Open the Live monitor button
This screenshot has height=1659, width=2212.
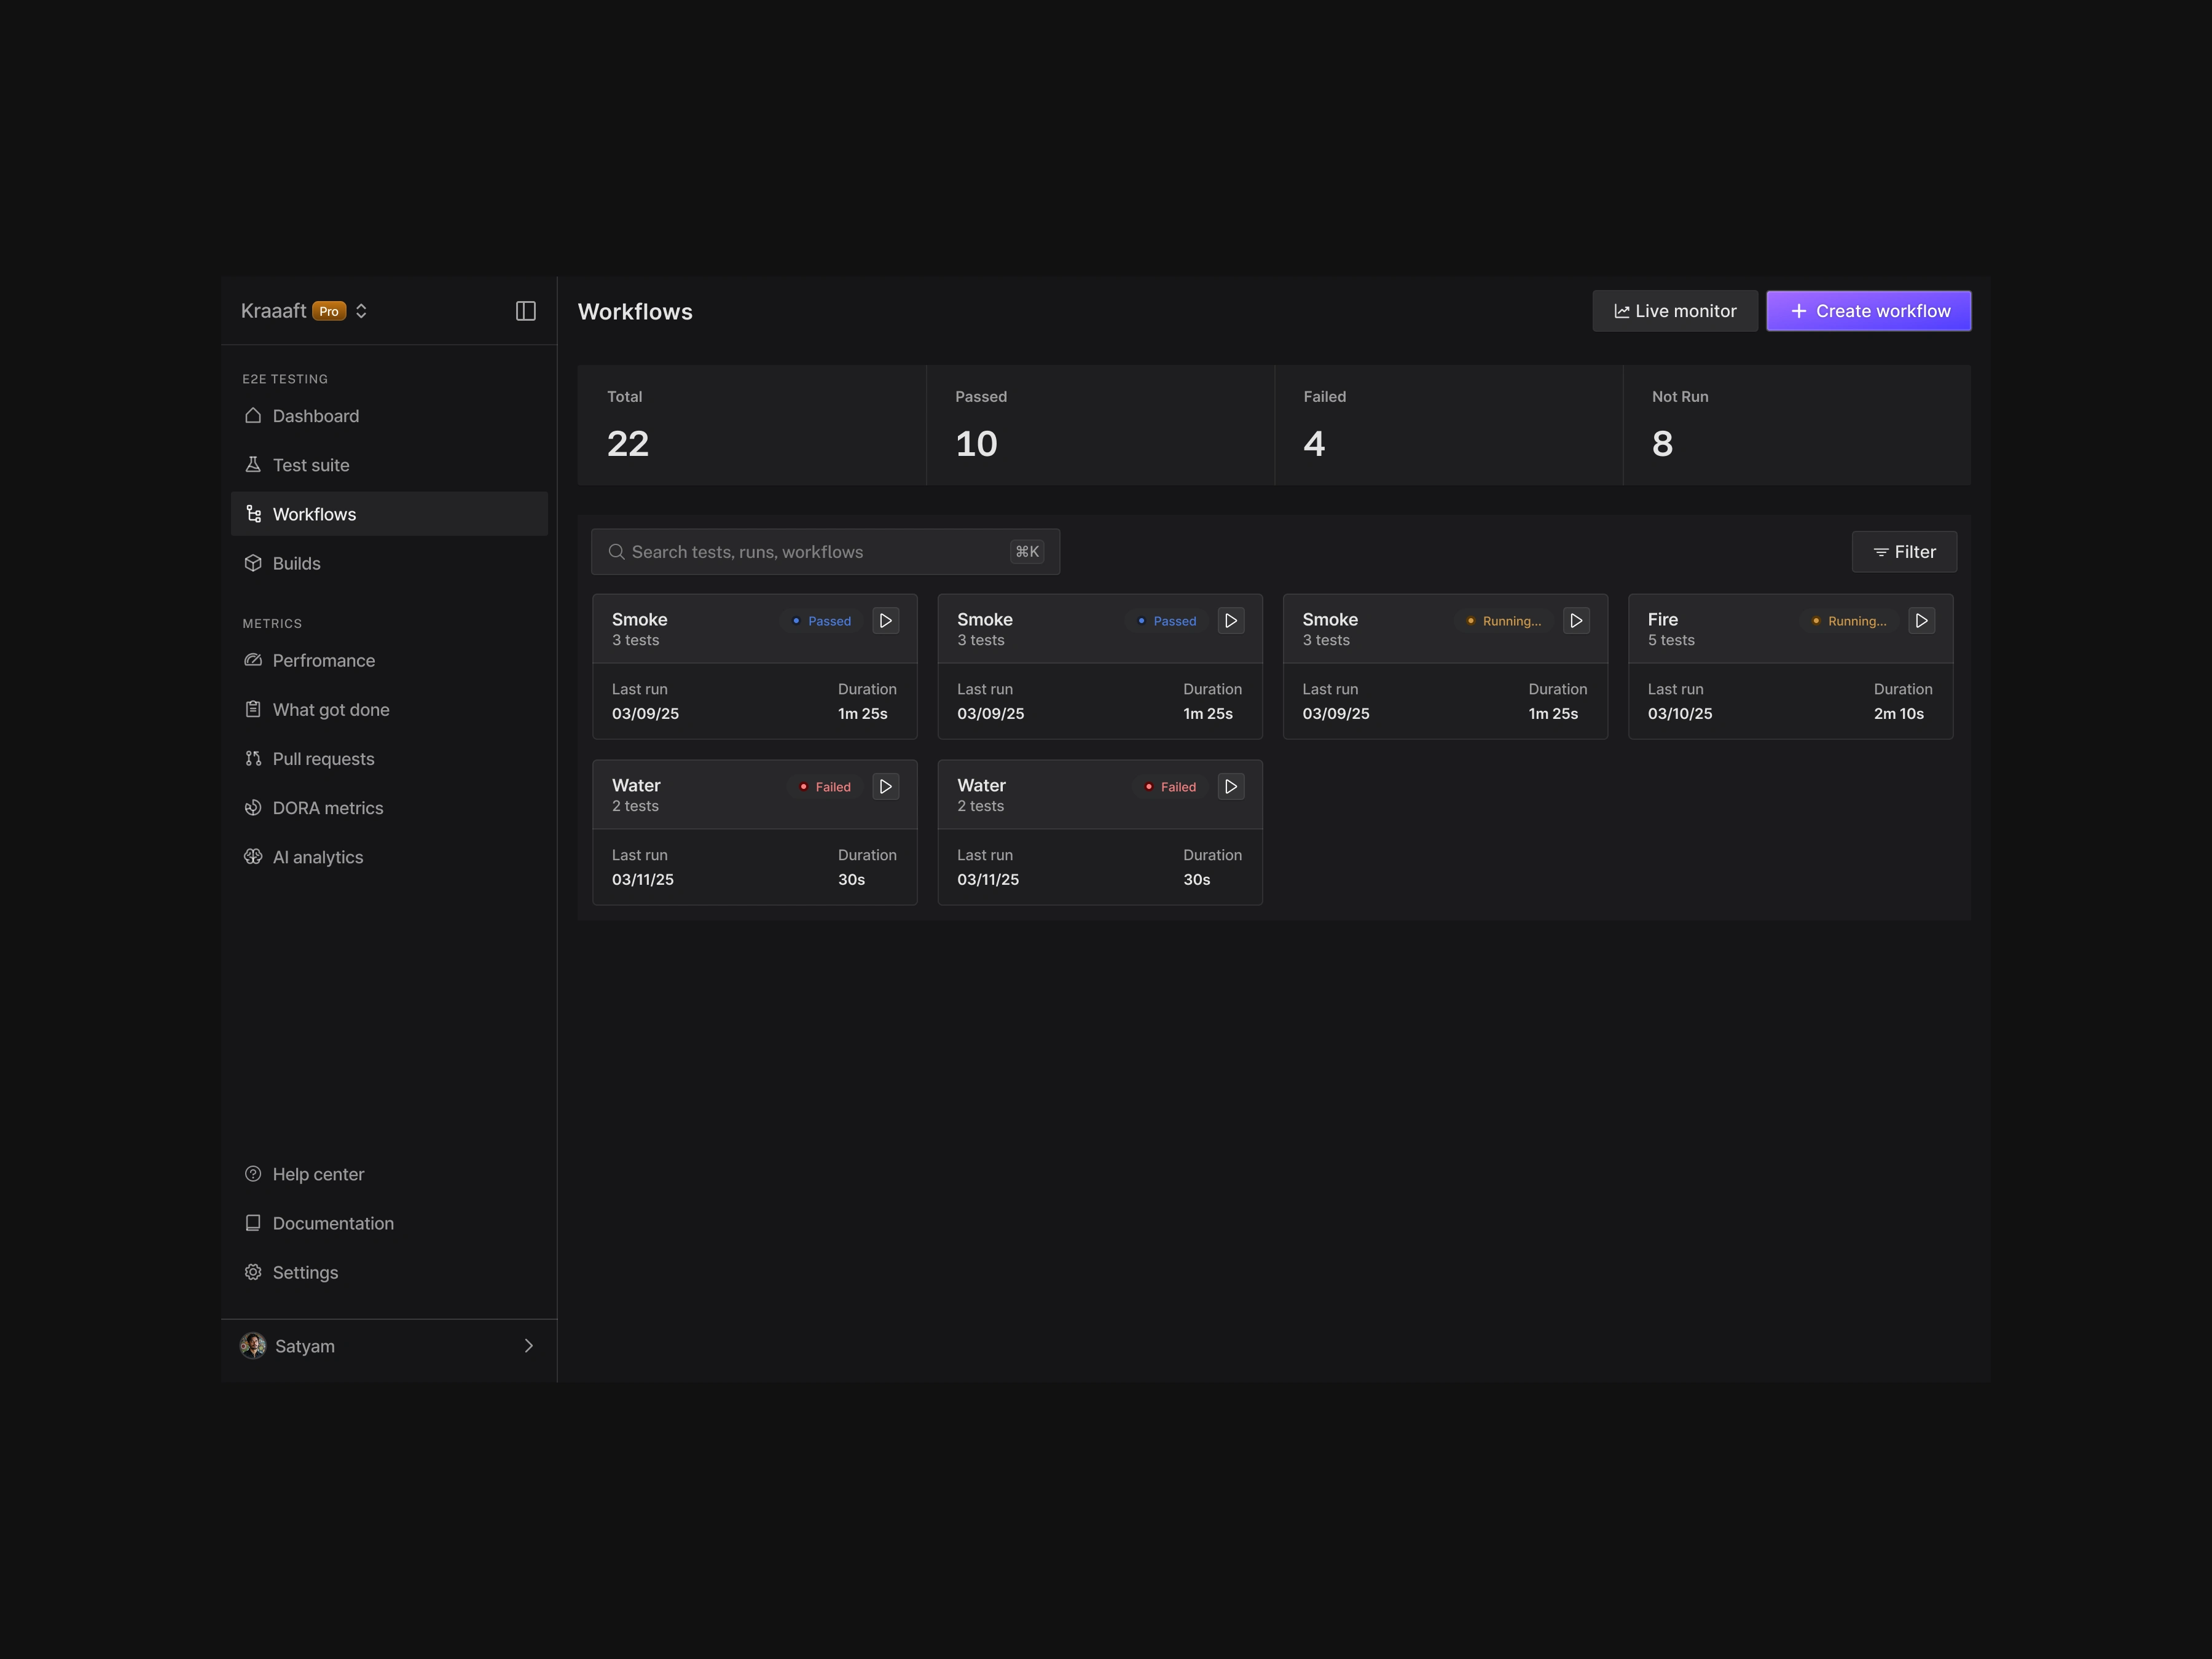1674,311
